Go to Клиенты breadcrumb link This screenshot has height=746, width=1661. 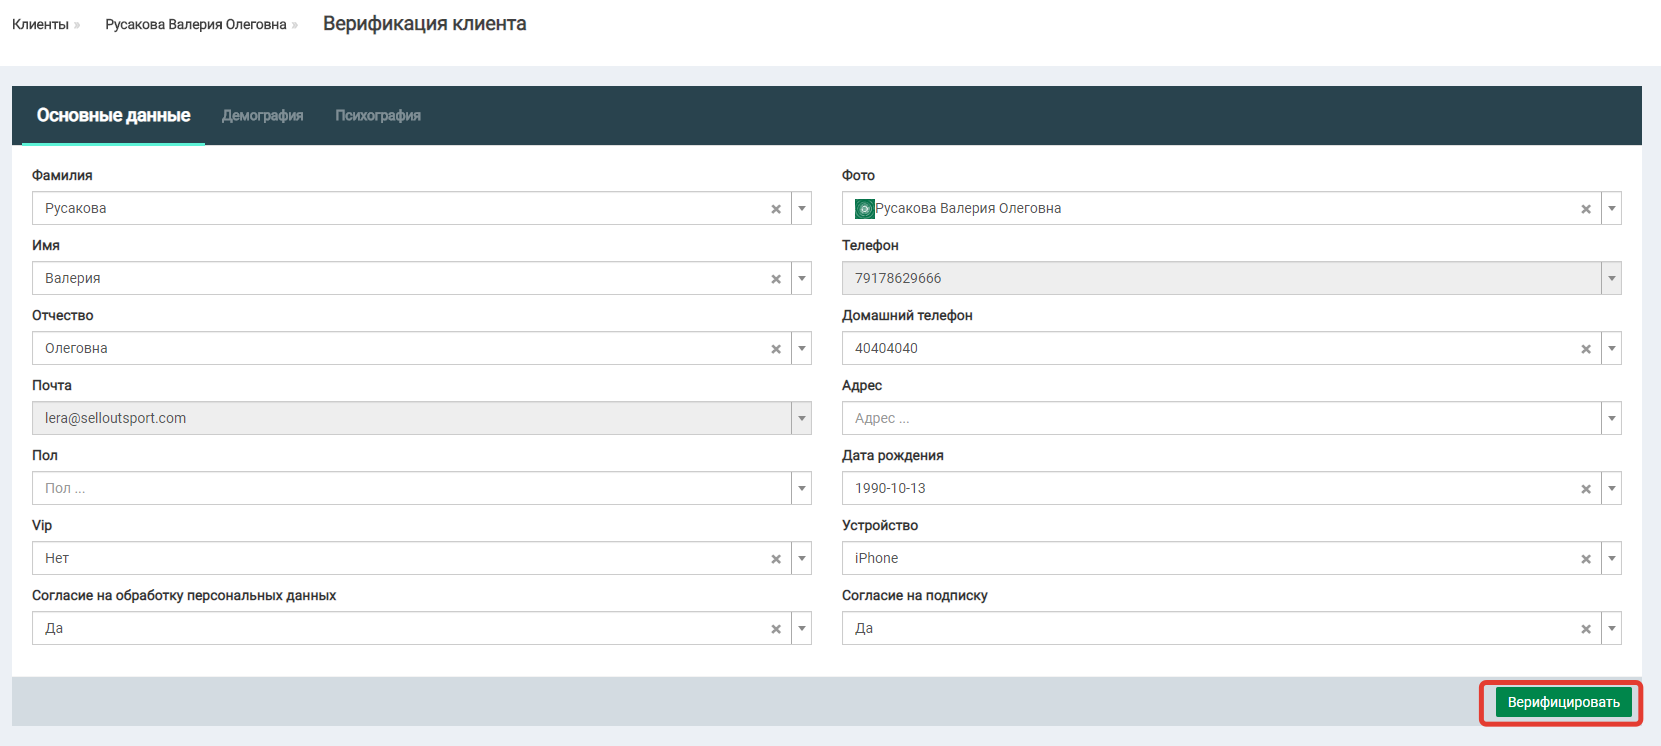coord(40,24)
